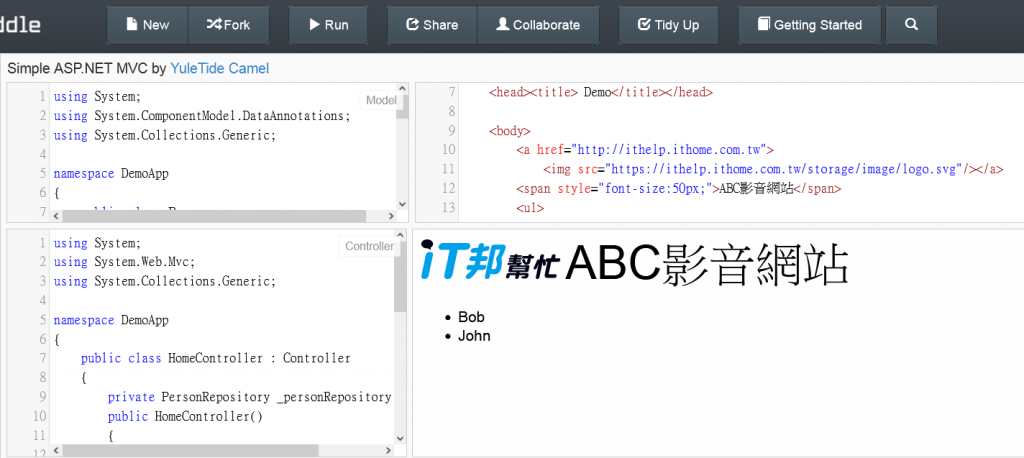
Task: Fork this fiddle
Action: click(229, 25)
